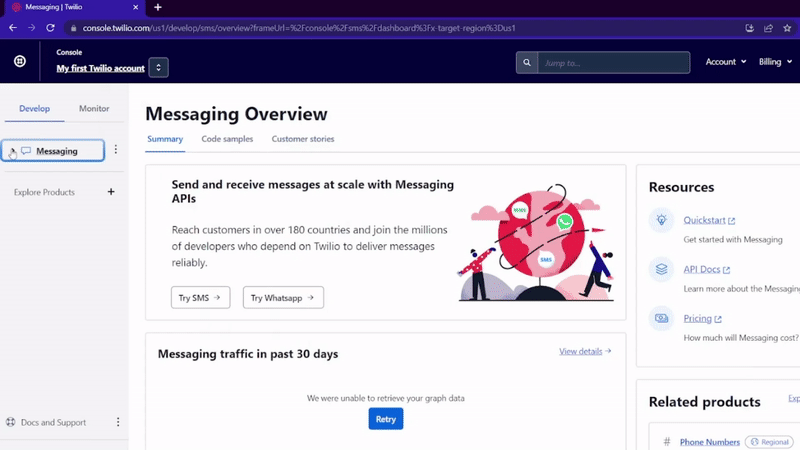Click the Pricing money icon

[661, 318]
